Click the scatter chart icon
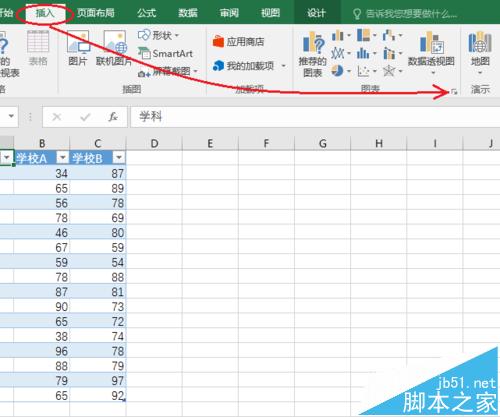 pos(363,71)
